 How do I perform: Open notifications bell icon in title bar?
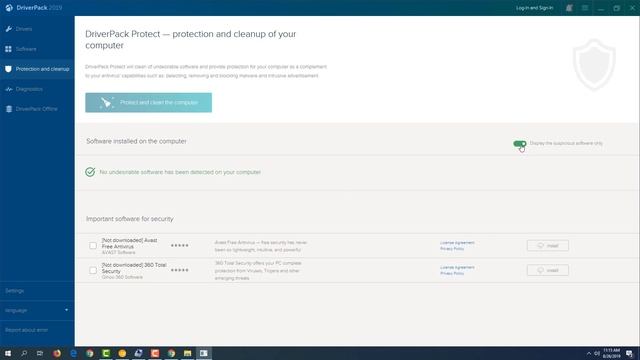pyautogui.click(x=569, y=8)
